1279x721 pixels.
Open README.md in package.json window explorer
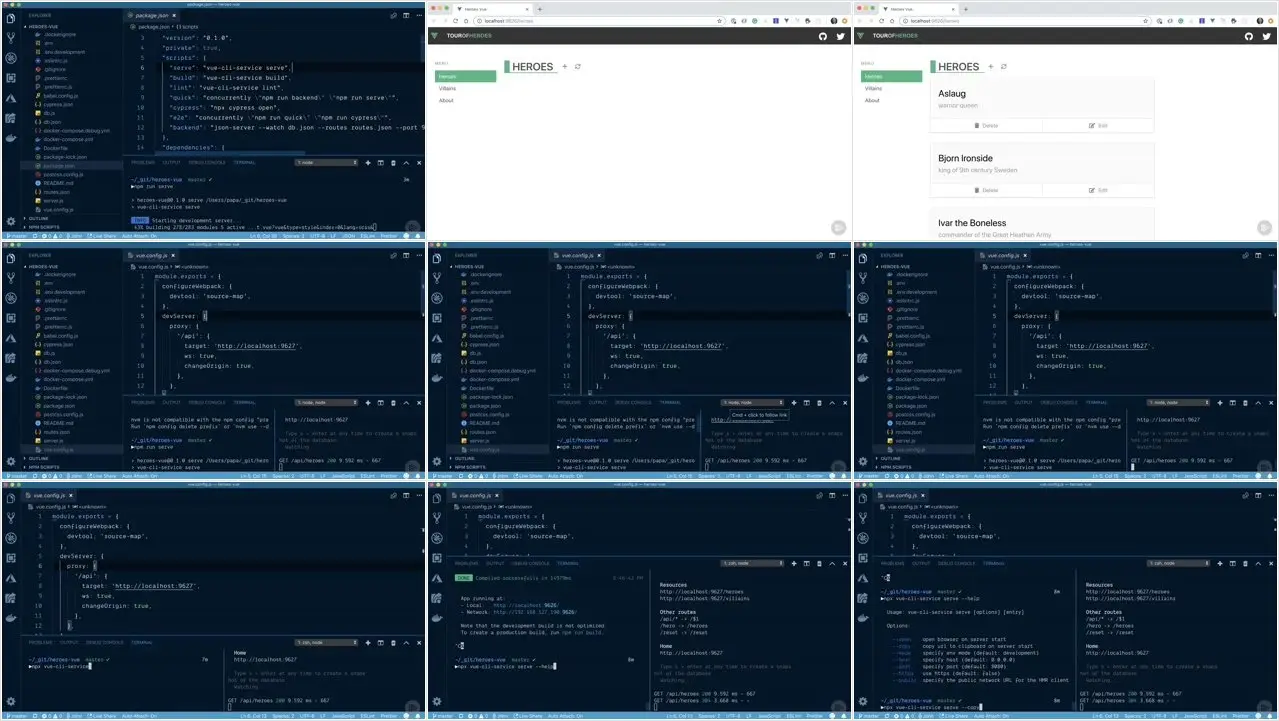[58, 183]
